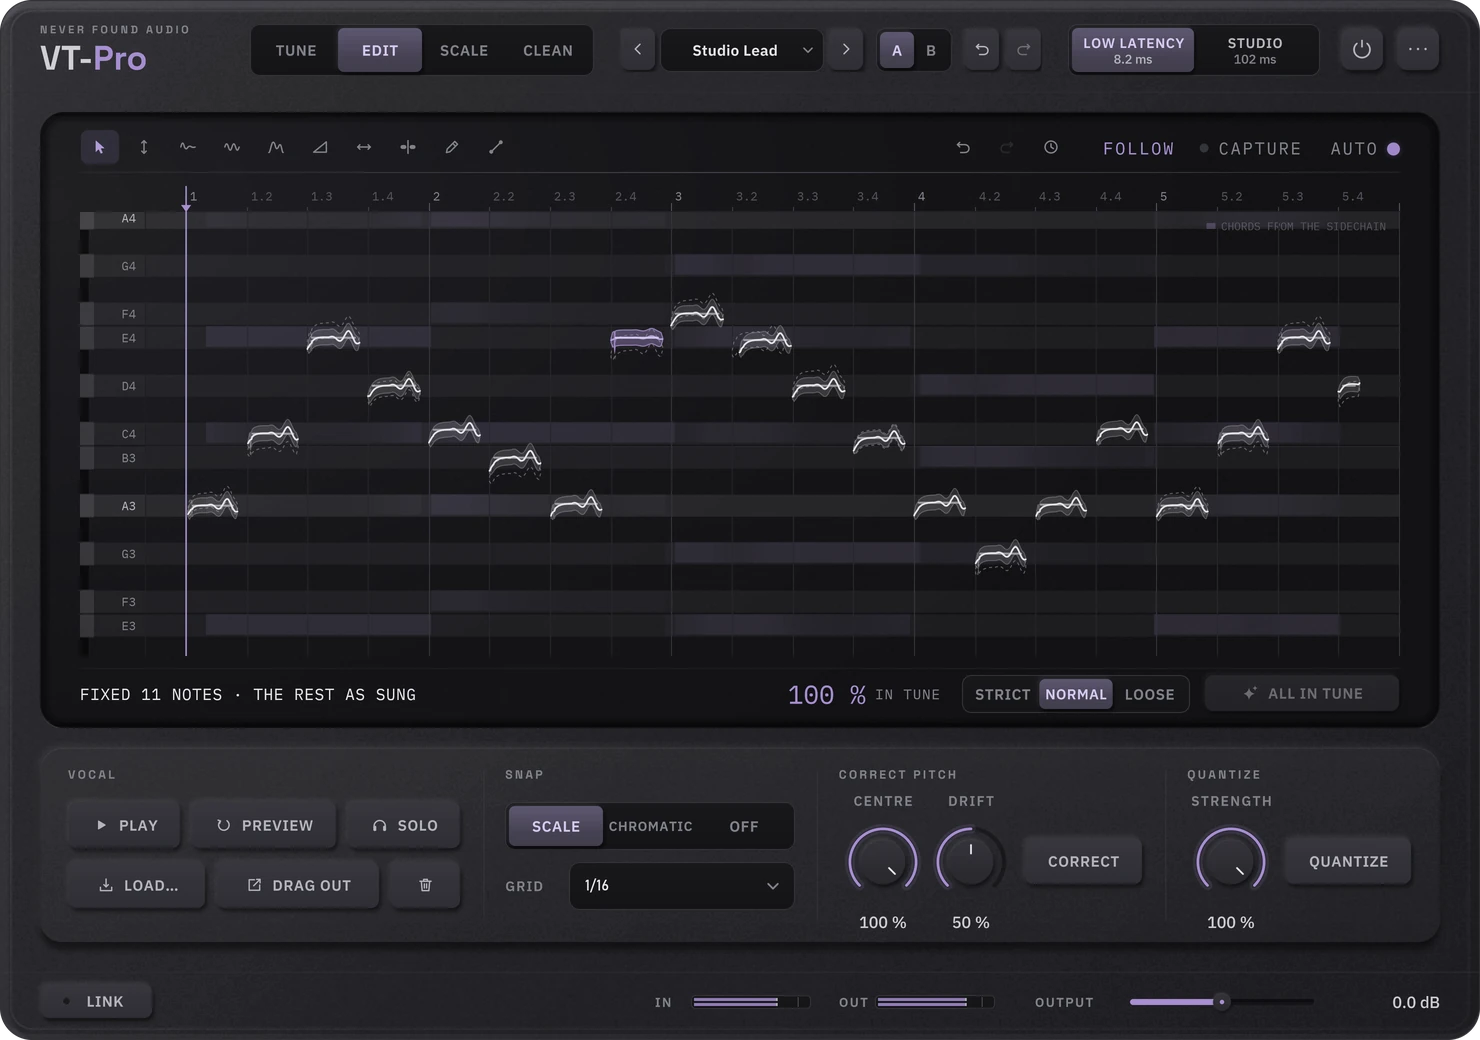Set snap mode to Chromatic

[651, 826]
